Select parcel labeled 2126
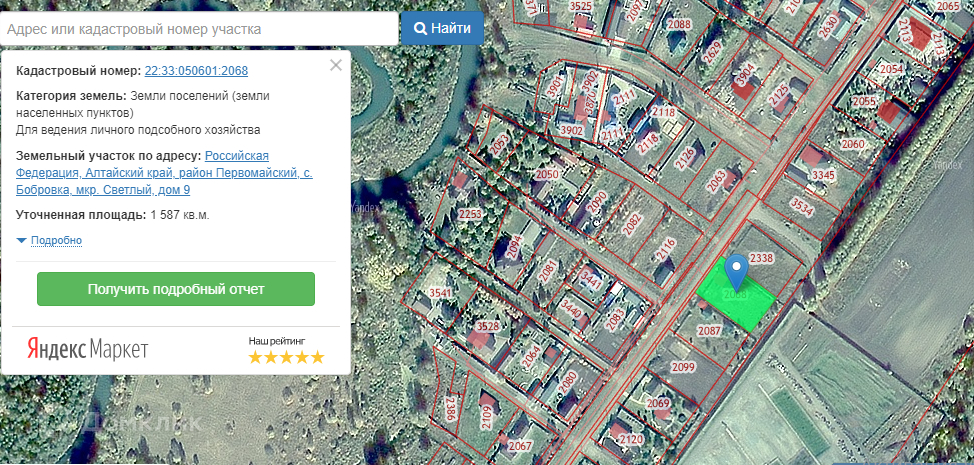The height and width of the screenshot is (465, 974). pyautogui.click(x=685, y=158)
